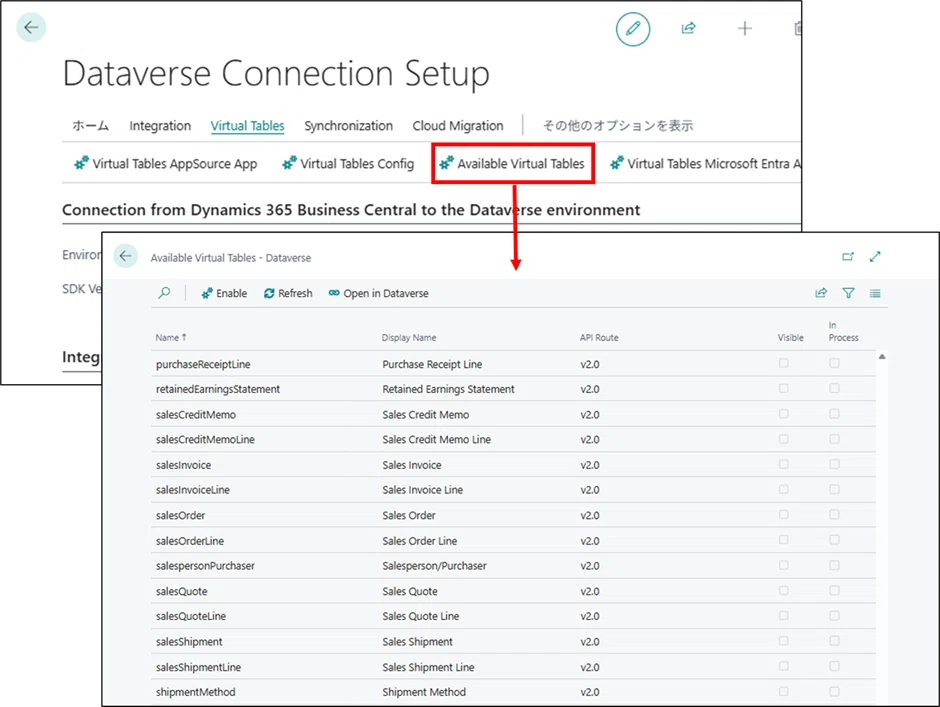Click the plus new record icon
Viewport: 940px width, 707px height.
[745, 28]
